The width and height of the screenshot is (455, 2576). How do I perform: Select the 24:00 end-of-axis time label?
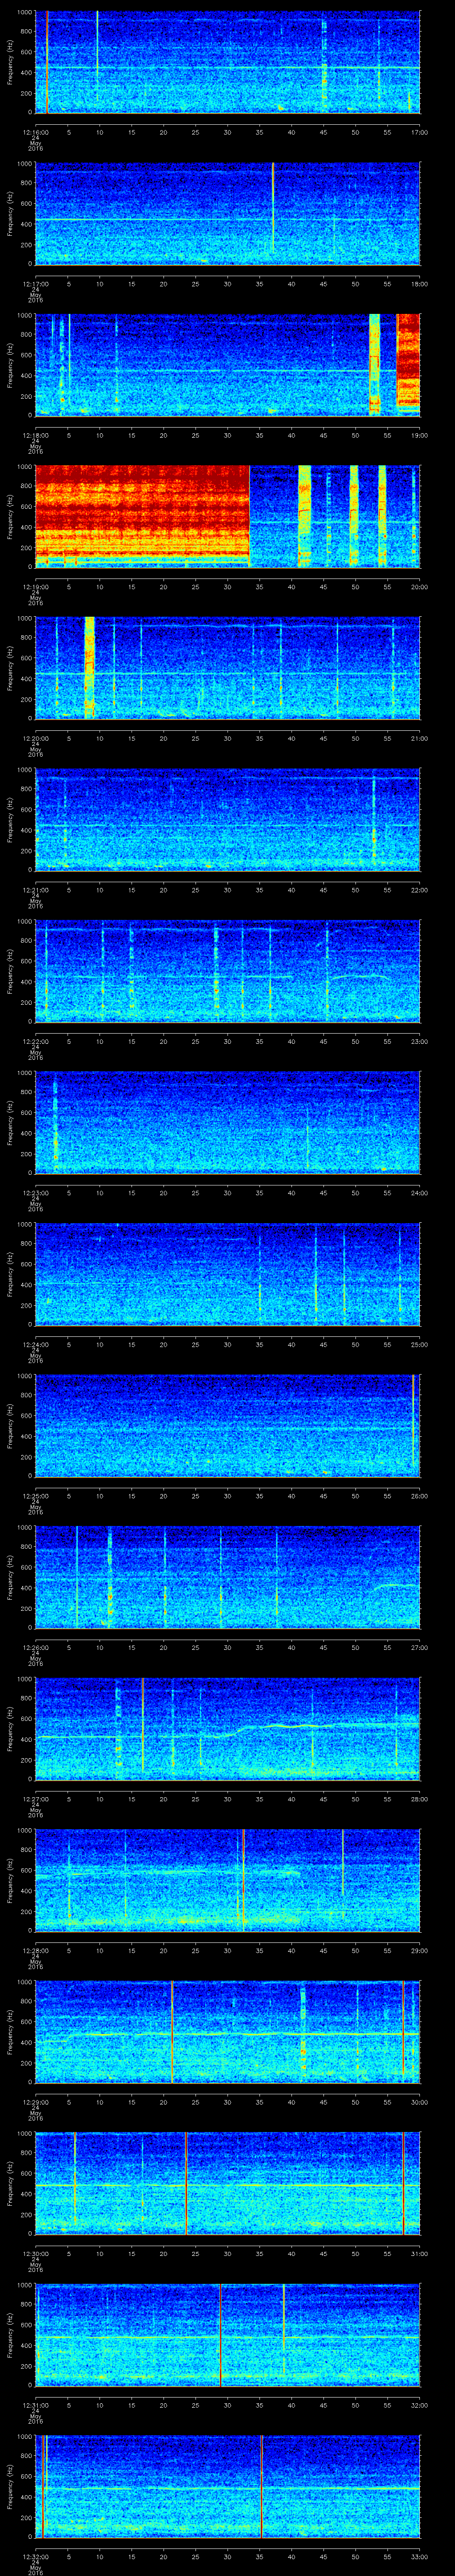(419, 1193)
